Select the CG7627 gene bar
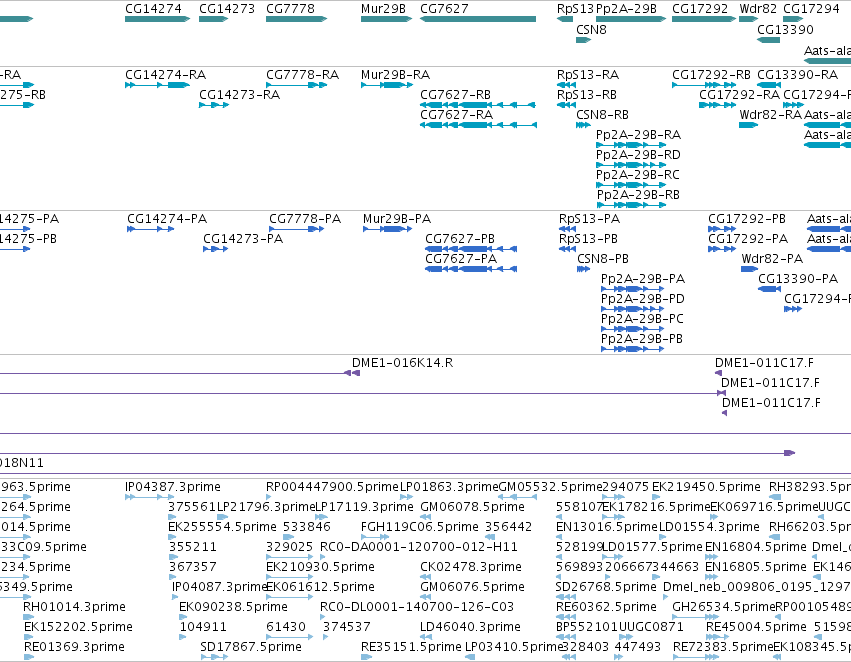 click(x=478, y=19)
